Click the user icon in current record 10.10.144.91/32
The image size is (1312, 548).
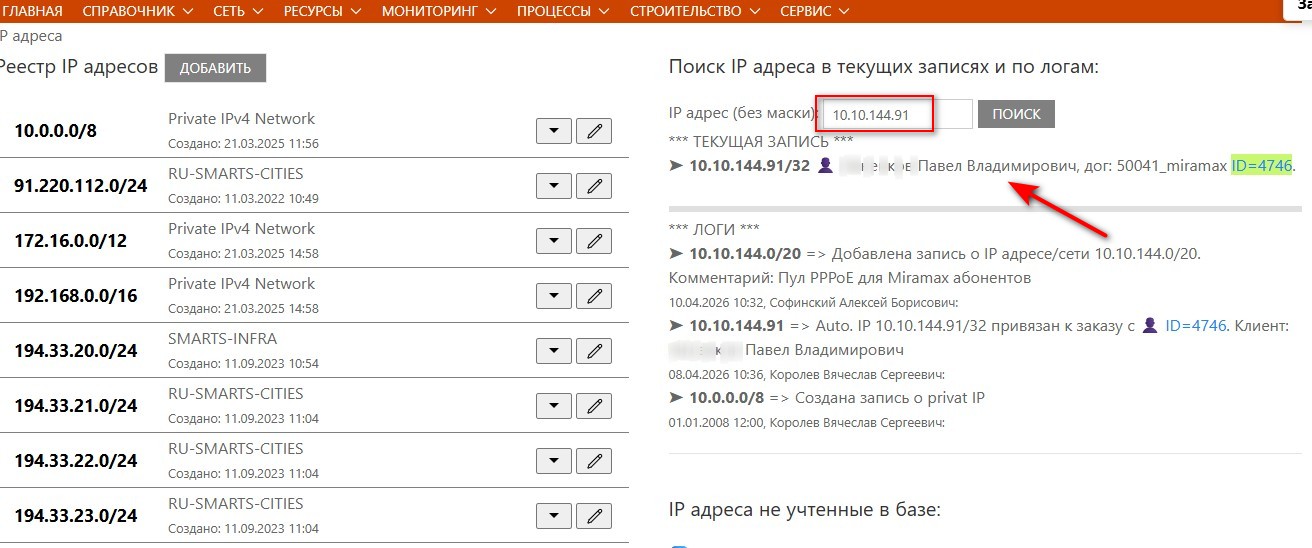click(x=825, y=165)
